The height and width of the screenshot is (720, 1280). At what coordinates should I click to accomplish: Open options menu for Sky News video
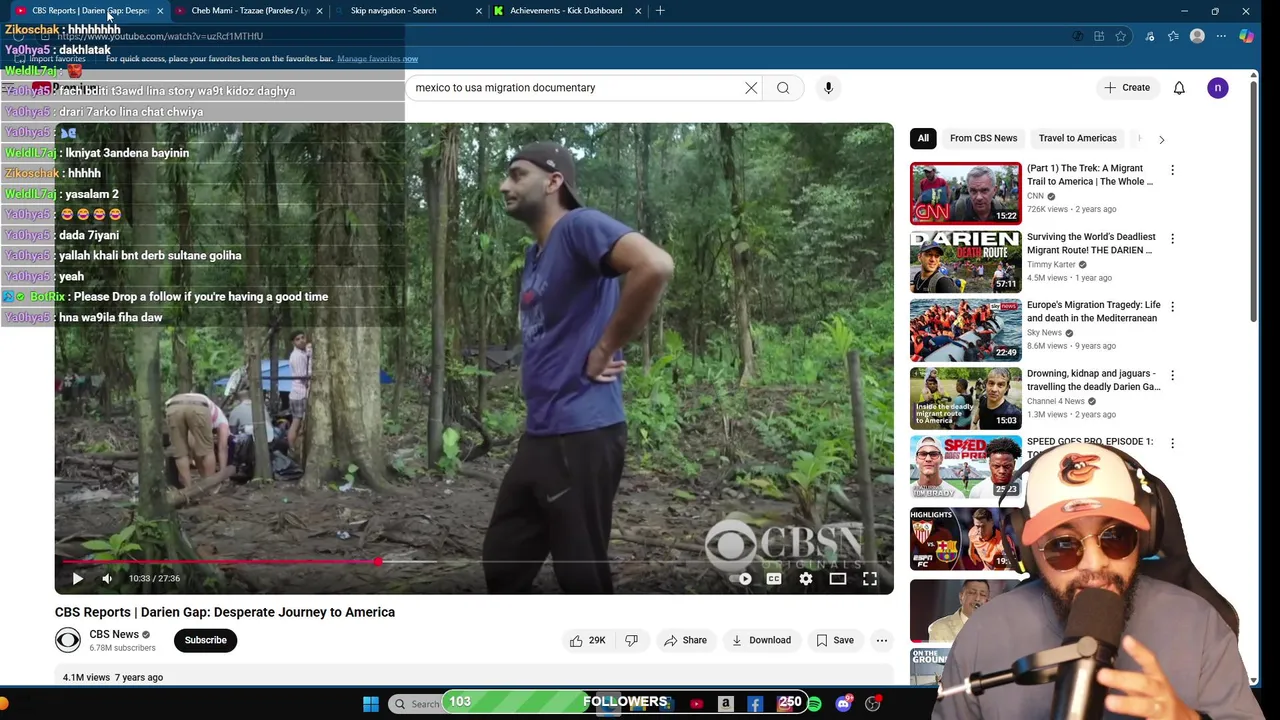click(1172, 306)
